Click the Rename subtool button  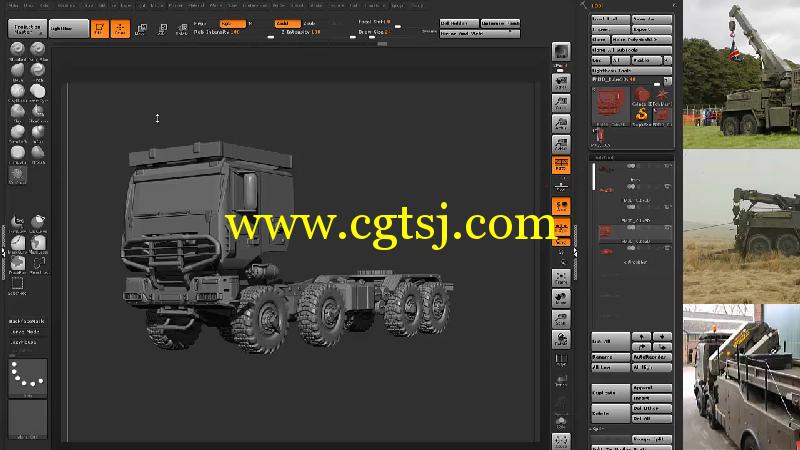611,357
